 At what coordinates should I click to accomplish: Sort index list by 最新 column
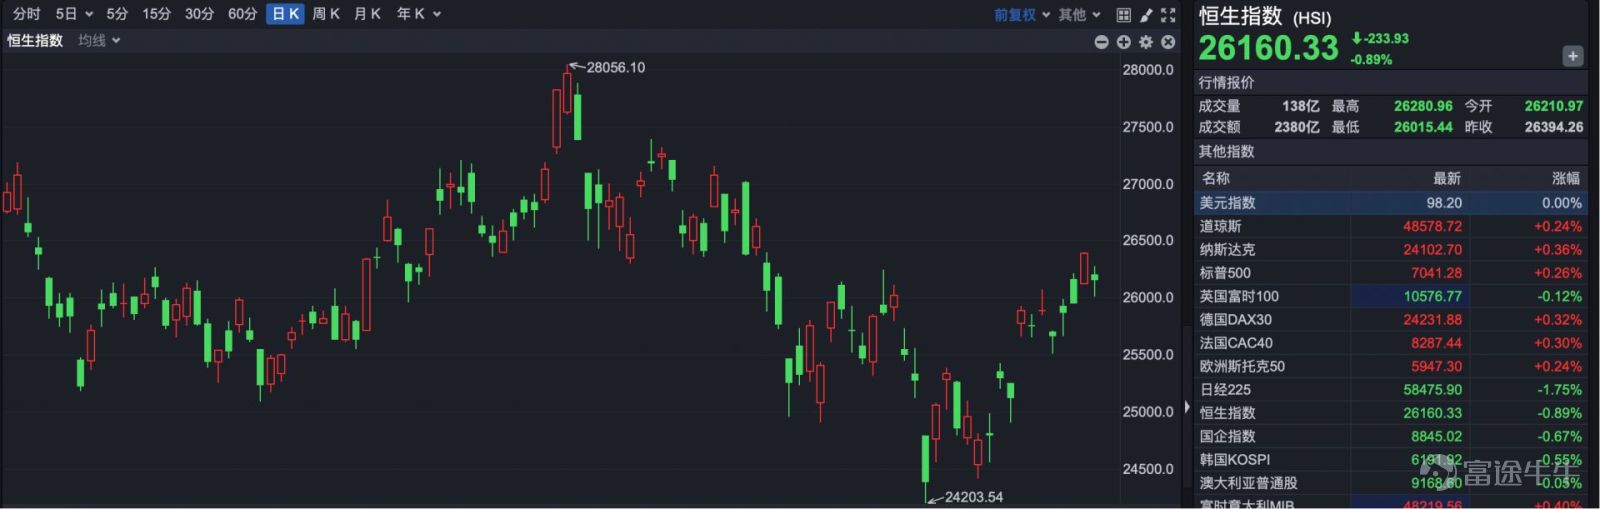1447,178
